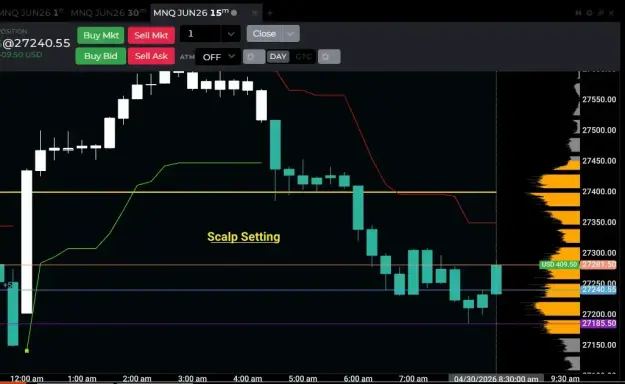Click the 27550.00 price axis label
This screenshot has width=625, height=384.
(599, 100)
